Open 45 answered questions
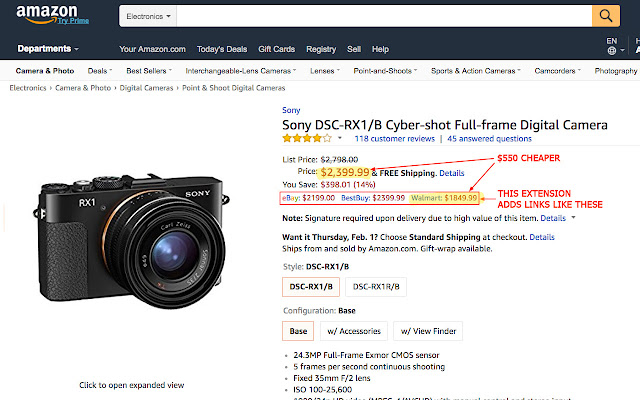640x400 pixels. (489, 138)
